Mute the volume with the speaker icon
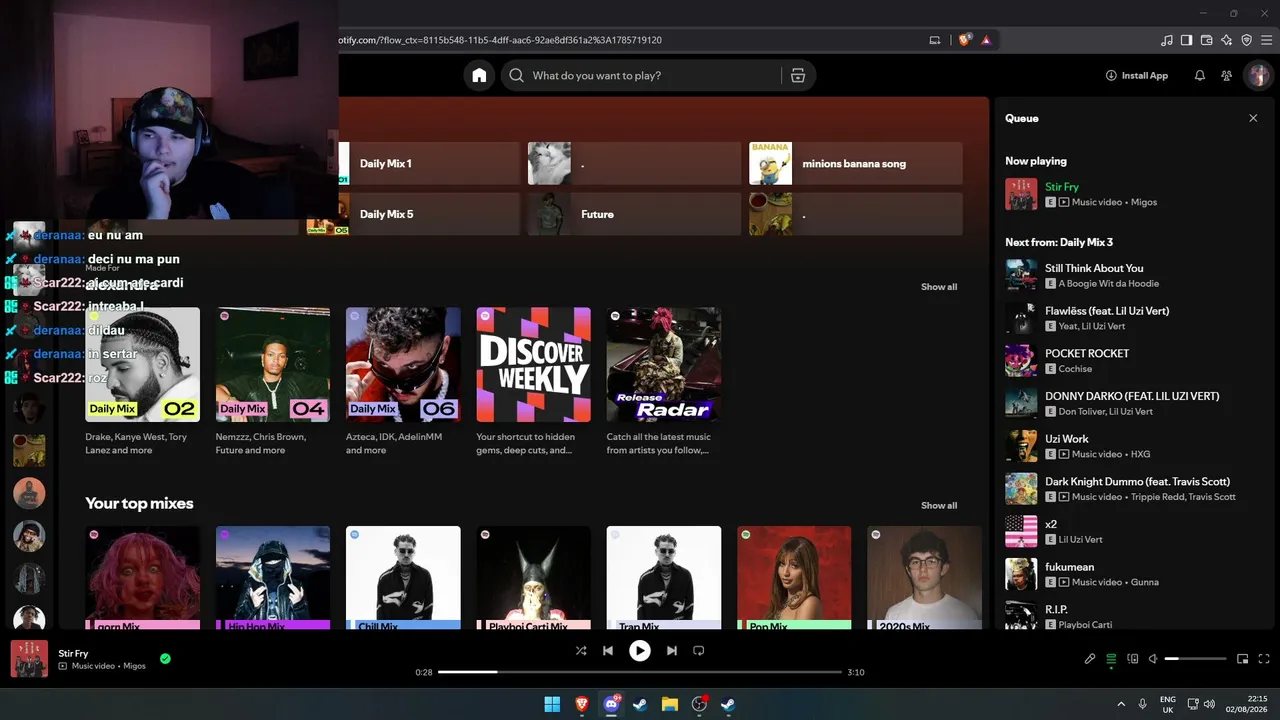 pyautogui.click(x=1153, y=659)
